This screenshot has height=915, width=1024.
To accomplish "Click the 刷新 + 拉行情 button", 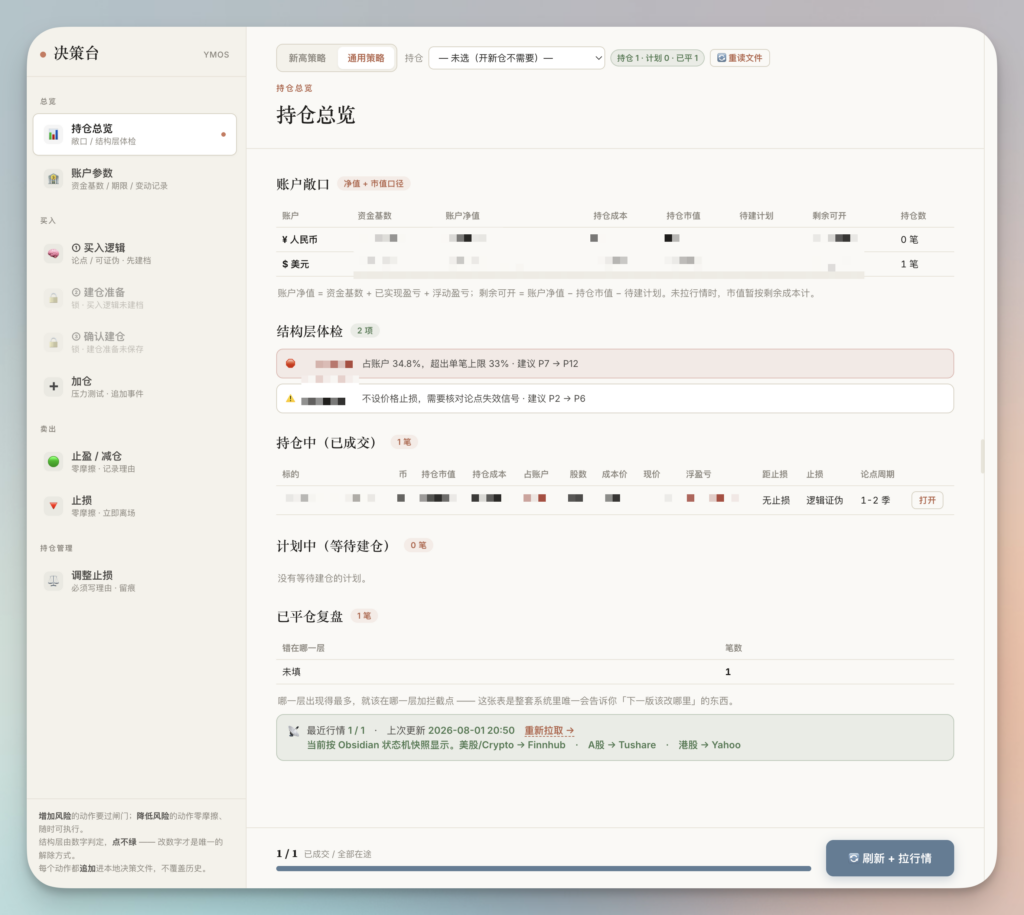I will click(x=889, y=858).
